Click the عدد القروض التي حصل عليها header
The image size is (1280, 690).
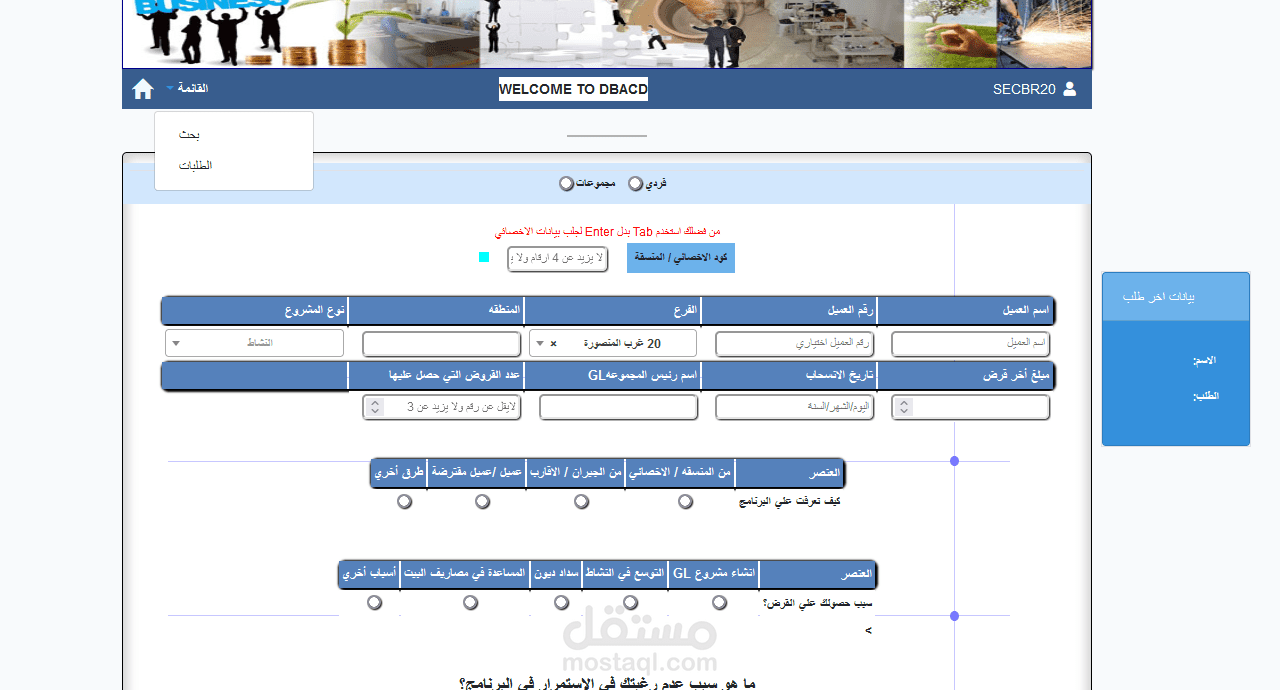pos(436,375)
